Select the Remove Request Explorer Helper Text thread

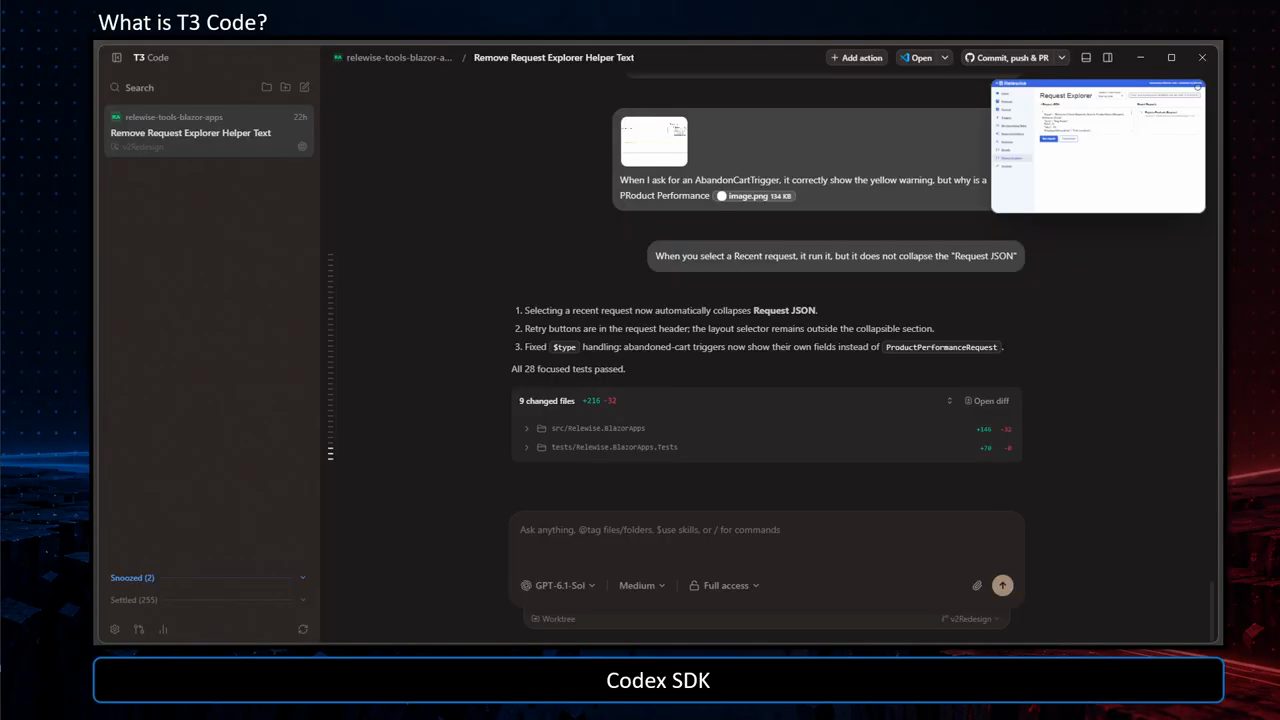tap(209, 132)
